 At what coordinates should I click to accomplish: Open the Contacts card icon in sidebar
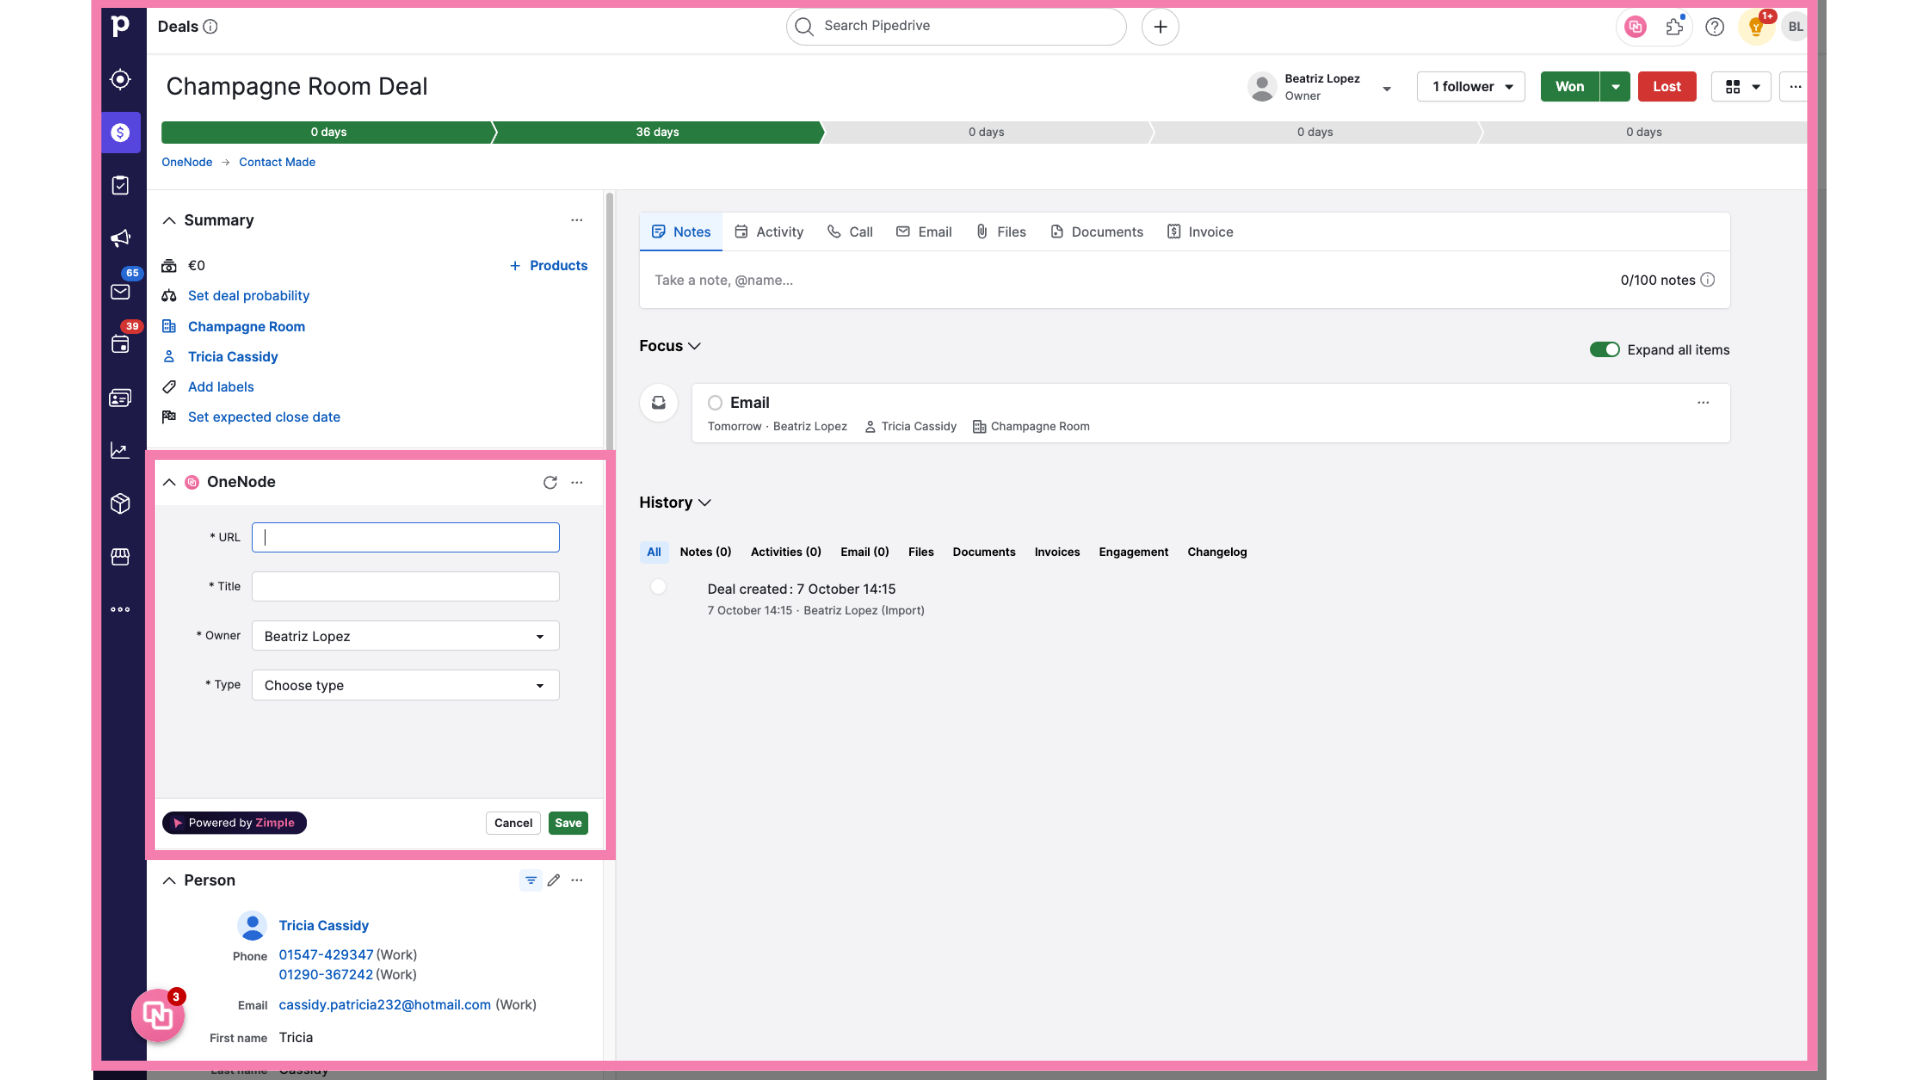[120, 398]
